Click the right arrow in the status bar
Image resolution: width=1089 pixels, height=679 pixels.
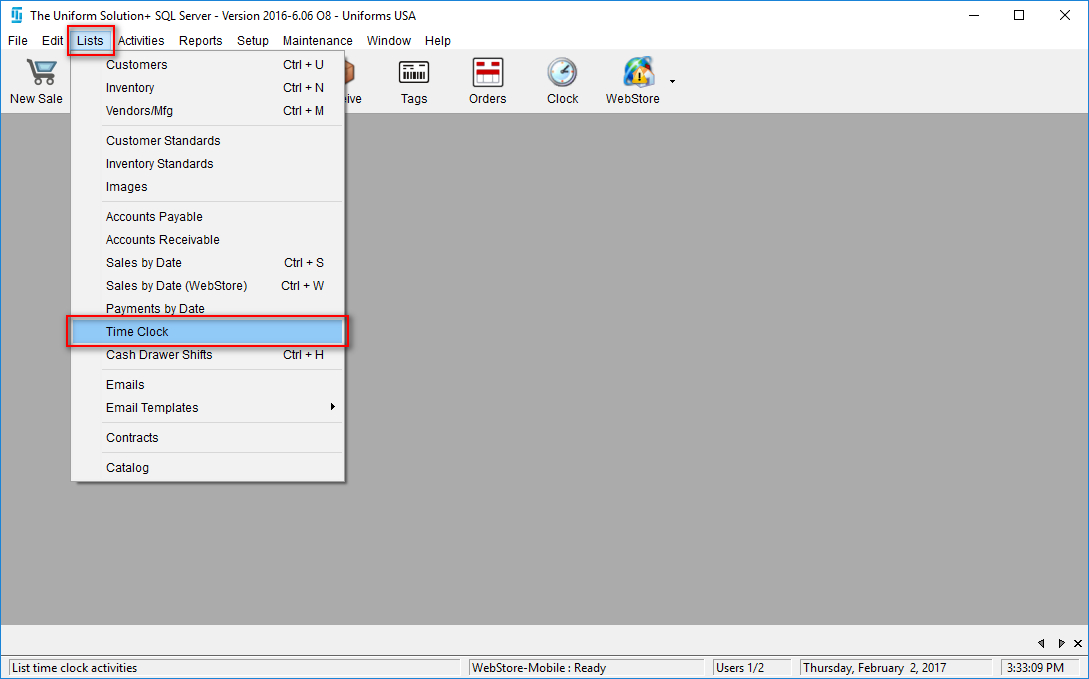click(1062, 643)
